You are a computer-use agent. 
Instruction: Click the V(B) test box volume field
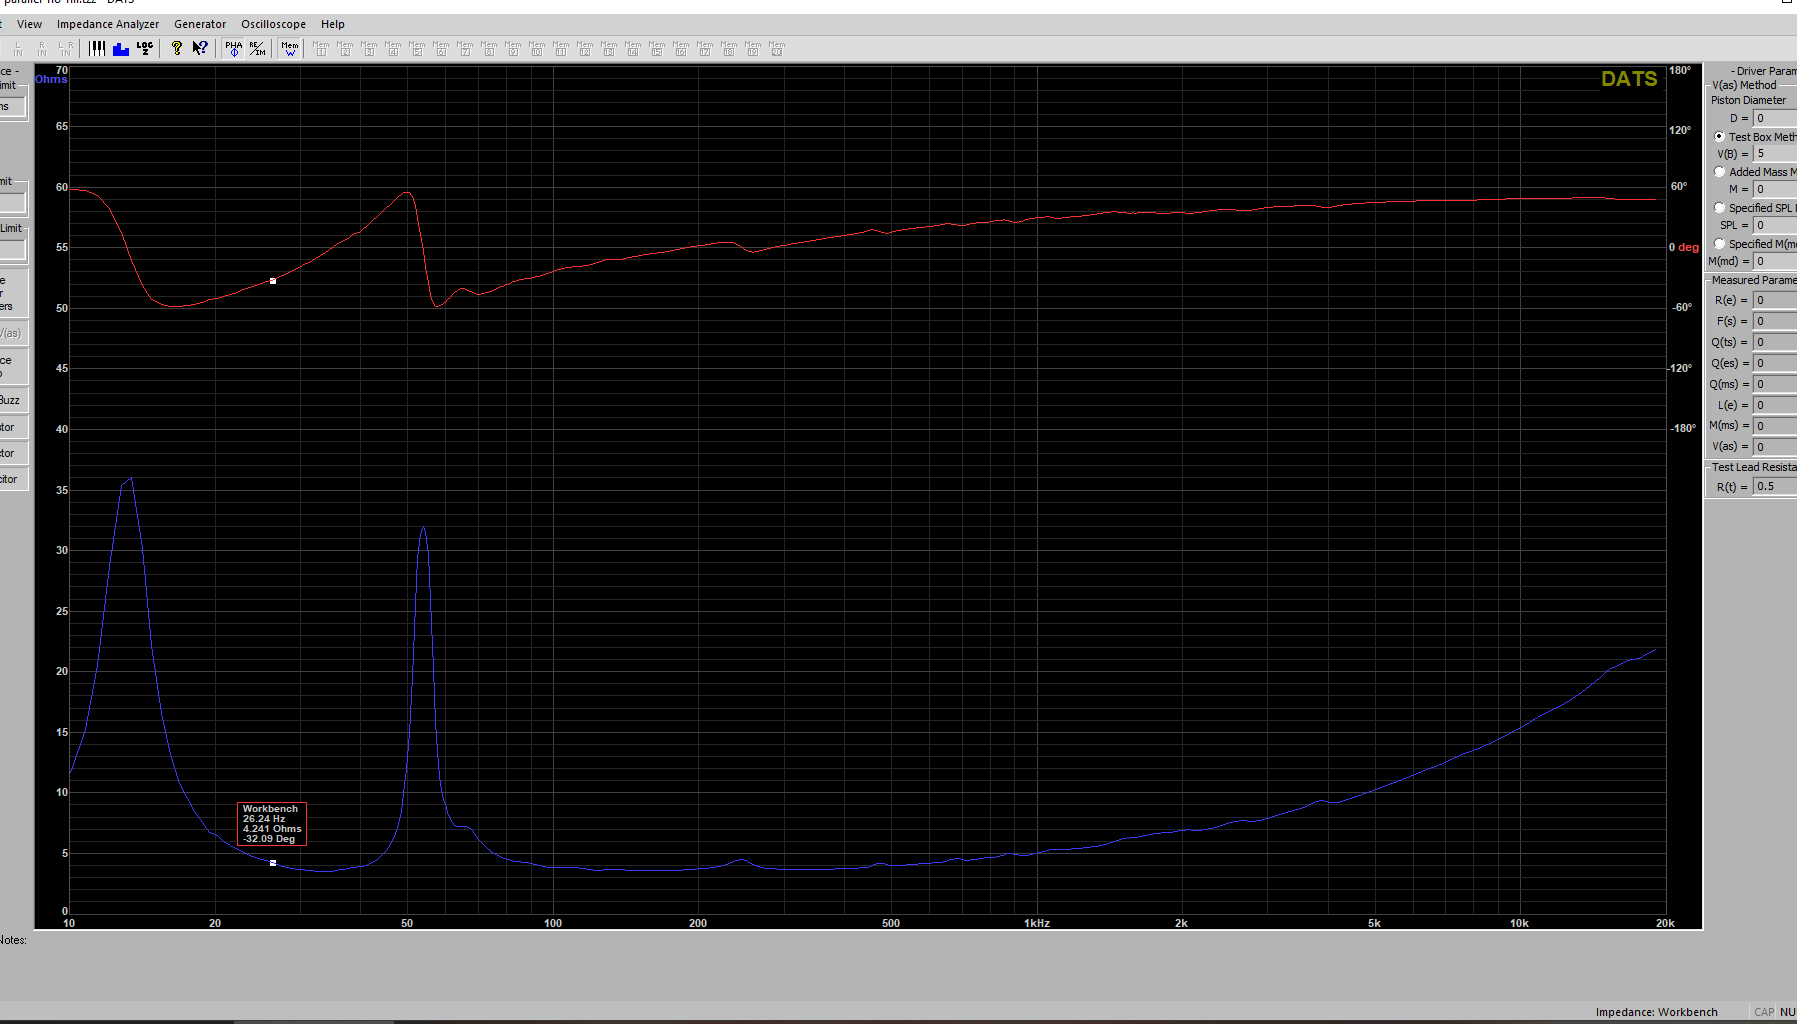pyautogui.click(x=1775, y=154)
